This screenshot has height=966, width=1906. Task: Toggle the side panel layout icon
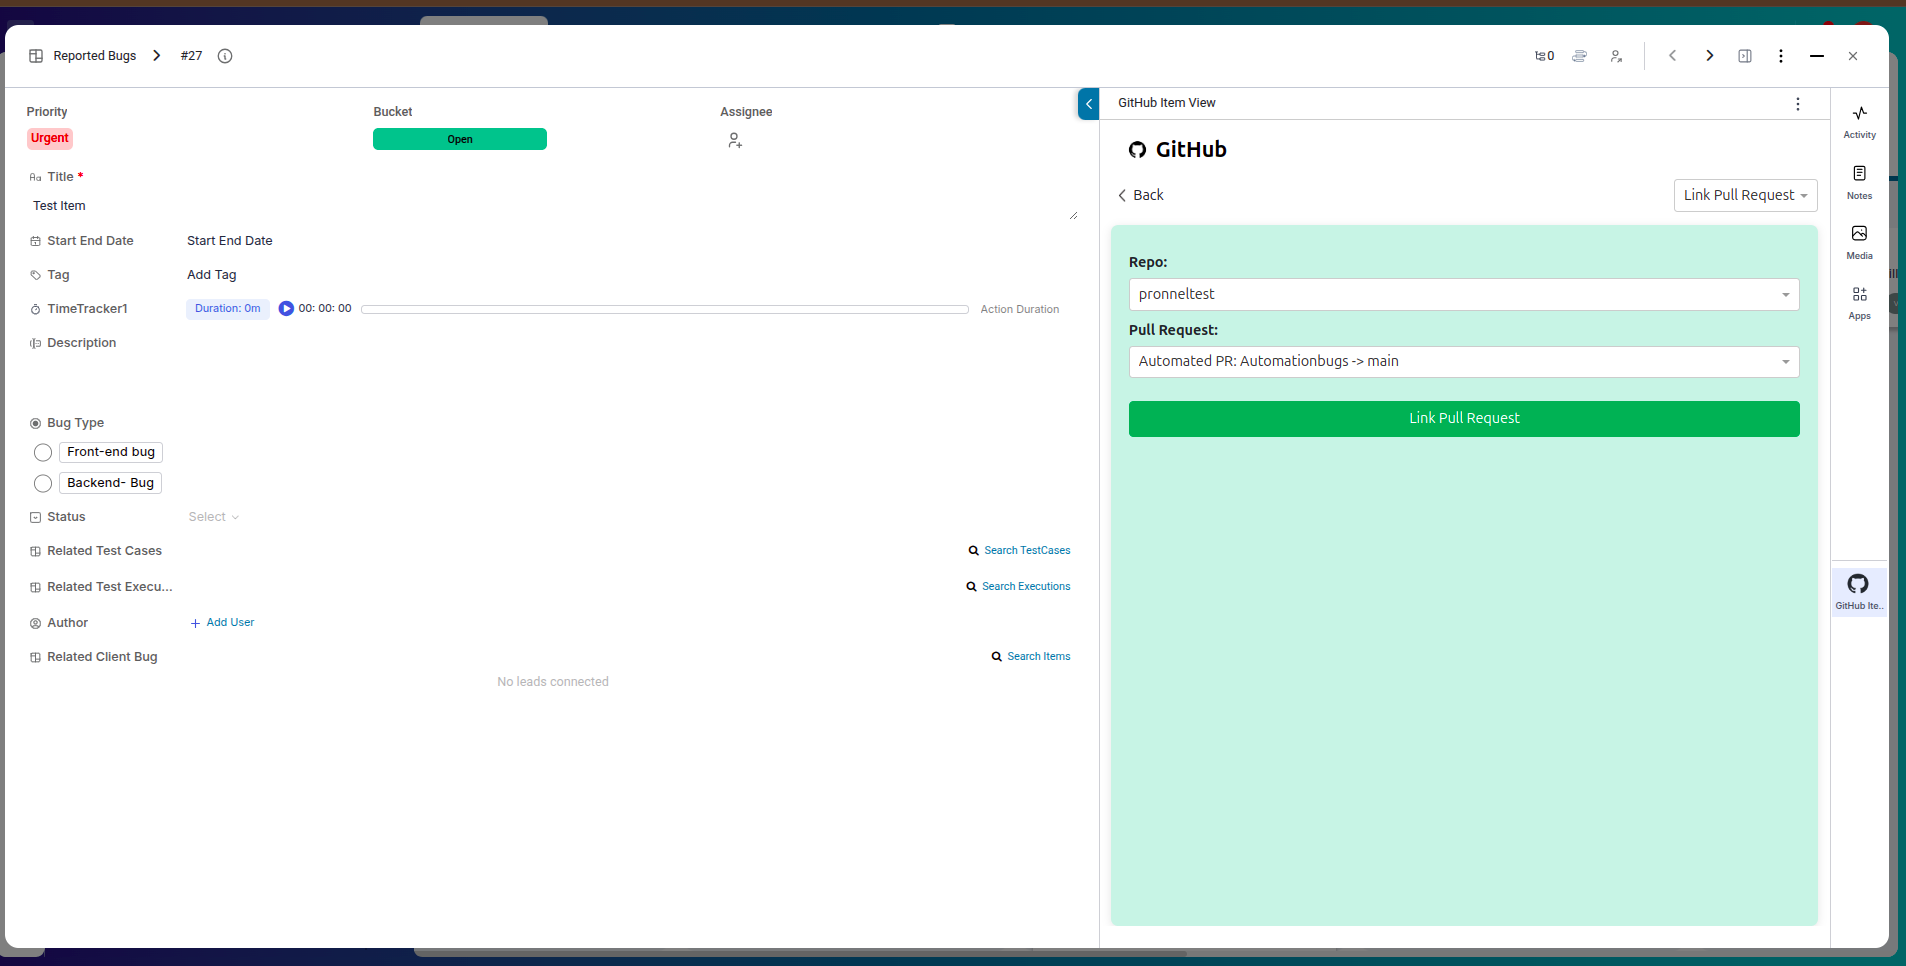(x=1745, y=56)
